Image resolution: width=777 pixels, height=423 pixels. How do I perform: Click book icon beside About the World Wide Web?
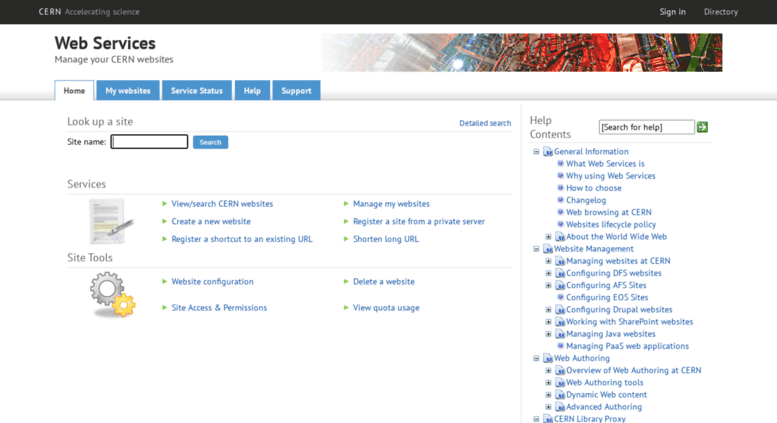(x=560, y=237)
